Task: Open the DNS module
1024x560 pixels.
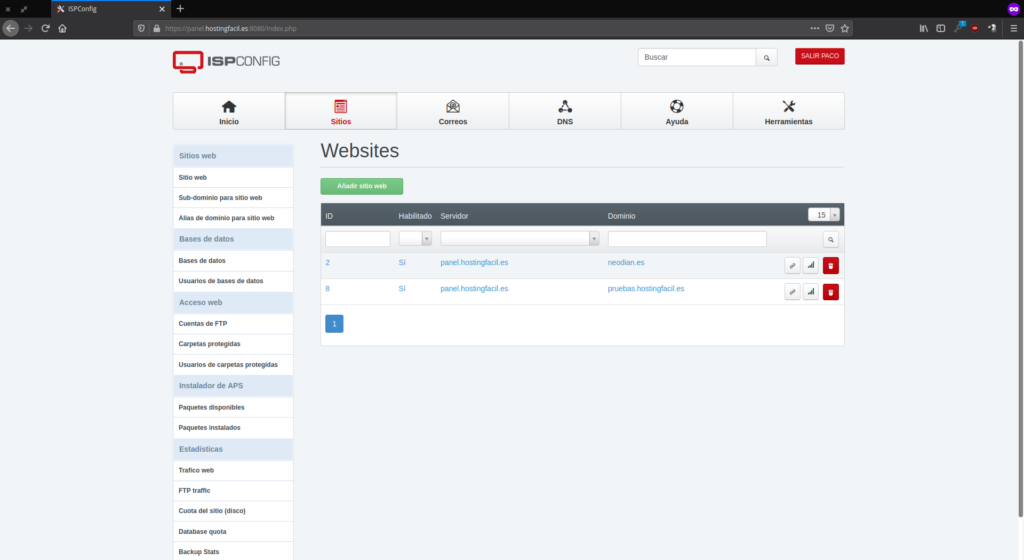Action: tap(564, 111)
